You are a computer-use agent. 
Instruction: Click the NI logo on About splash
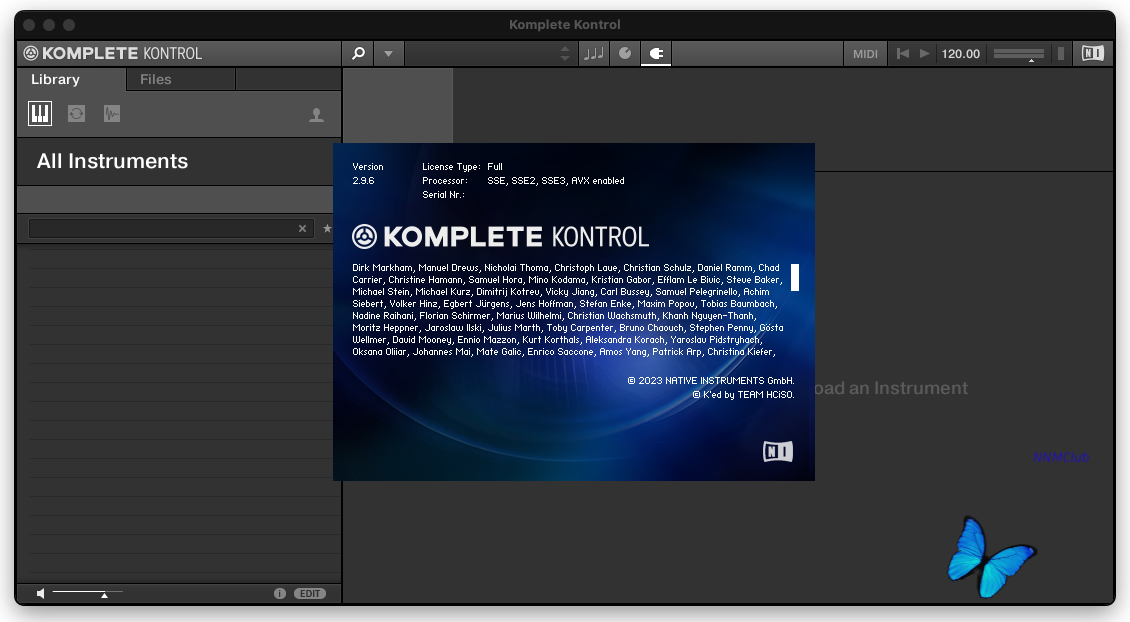click(778, 452)
